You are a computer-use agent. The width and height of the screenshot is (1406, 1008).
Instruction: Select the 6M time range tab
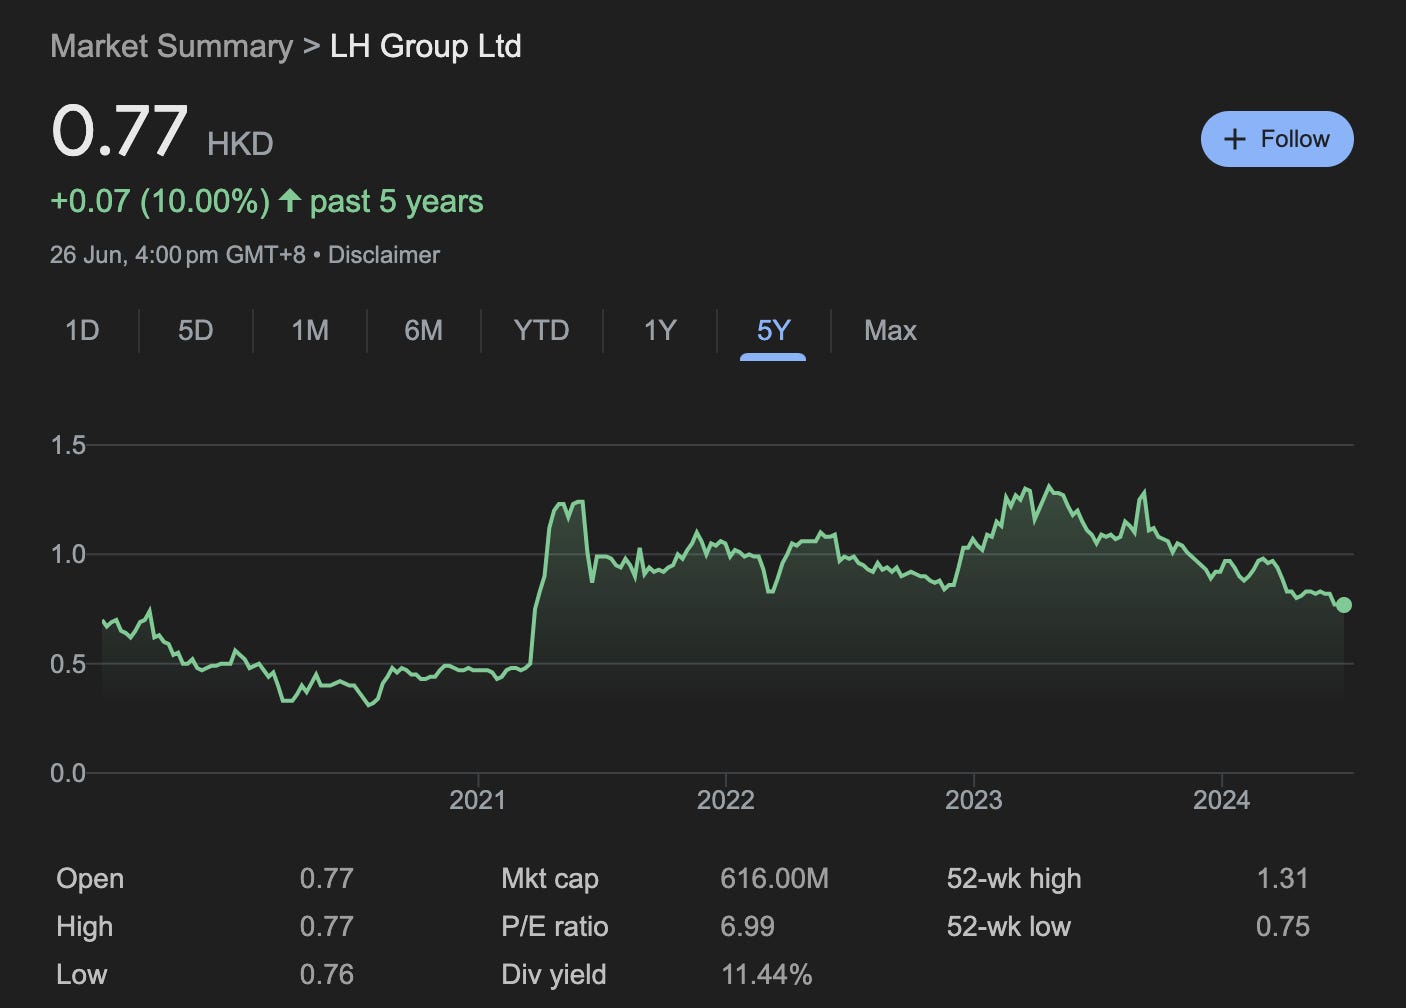(x=423, y=330)
